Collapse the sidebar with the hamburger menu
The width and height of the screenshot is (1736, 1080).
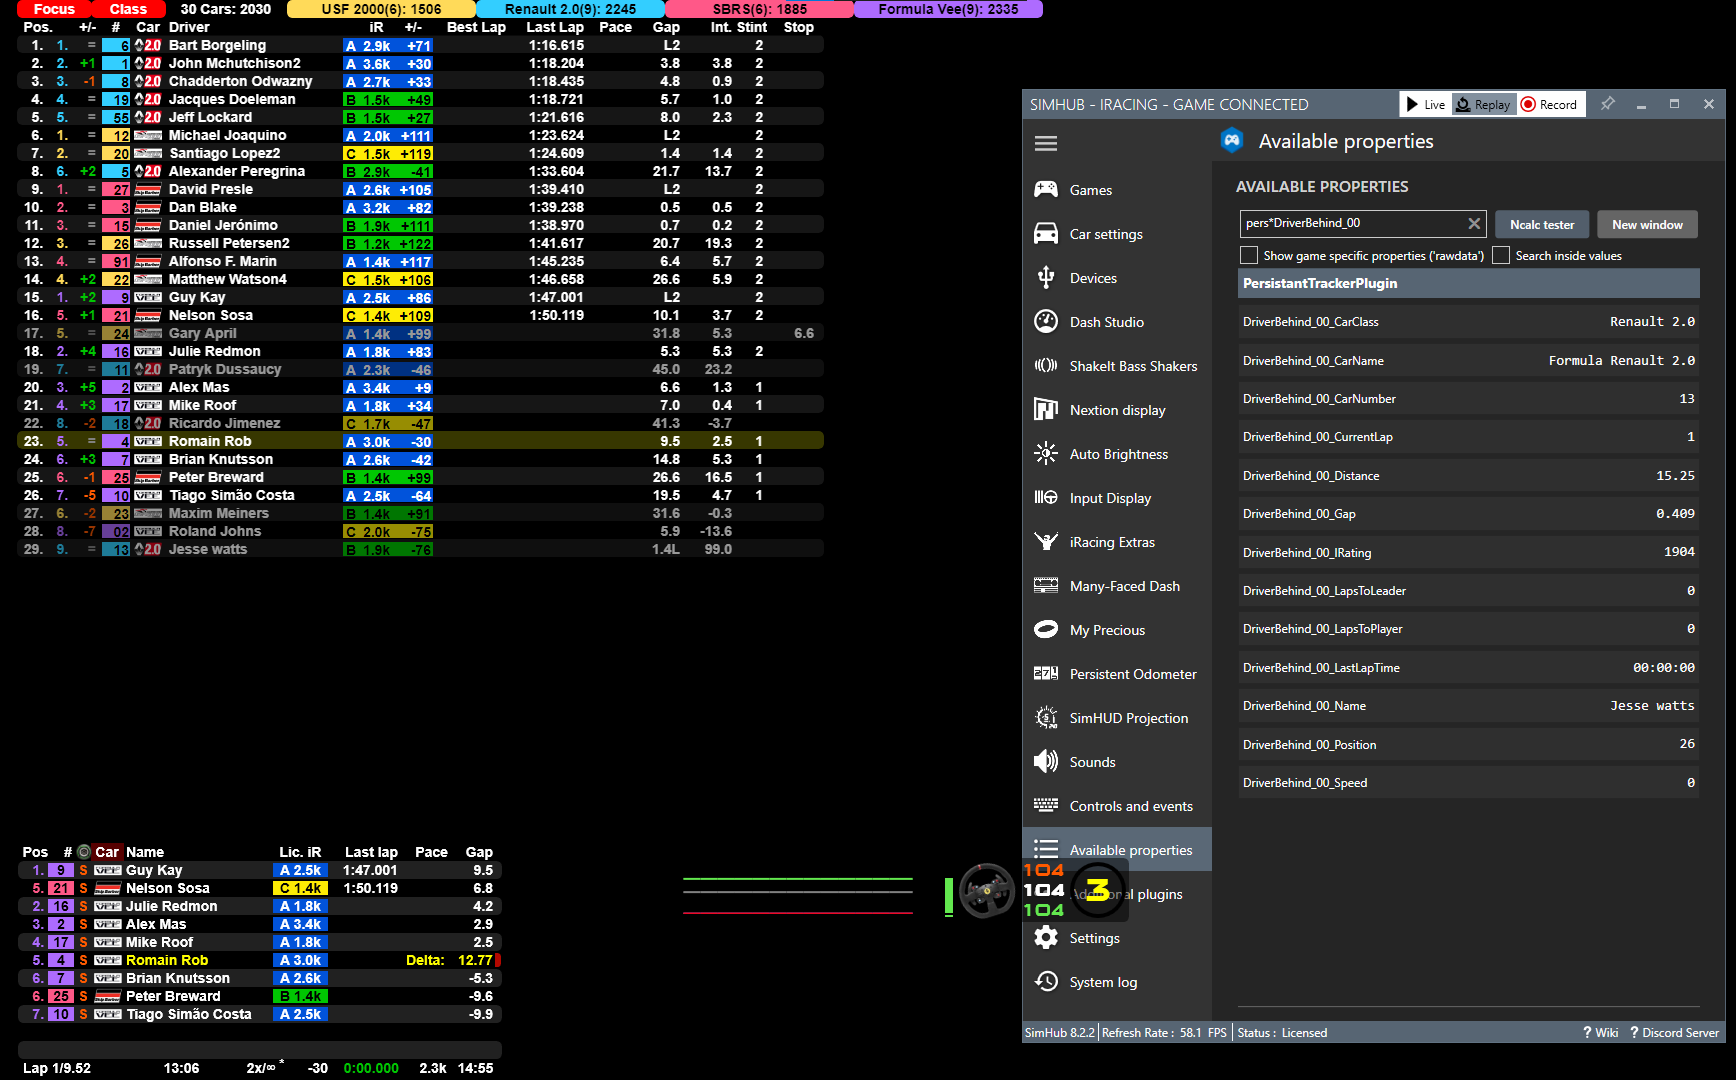(1046, 143)
